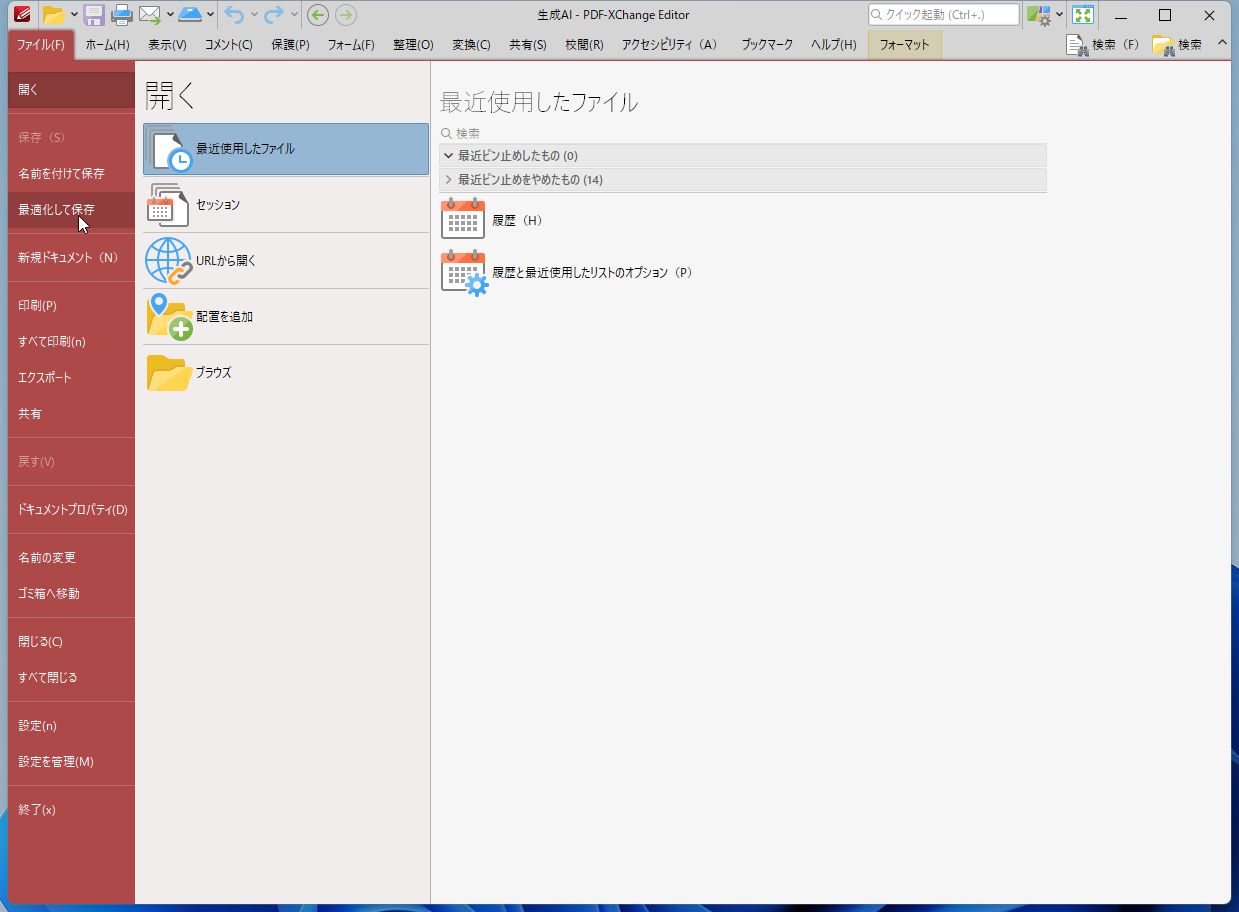Choose 最適化して保存 in sidebar
1239x912 pixels.
tap(71, 210)
